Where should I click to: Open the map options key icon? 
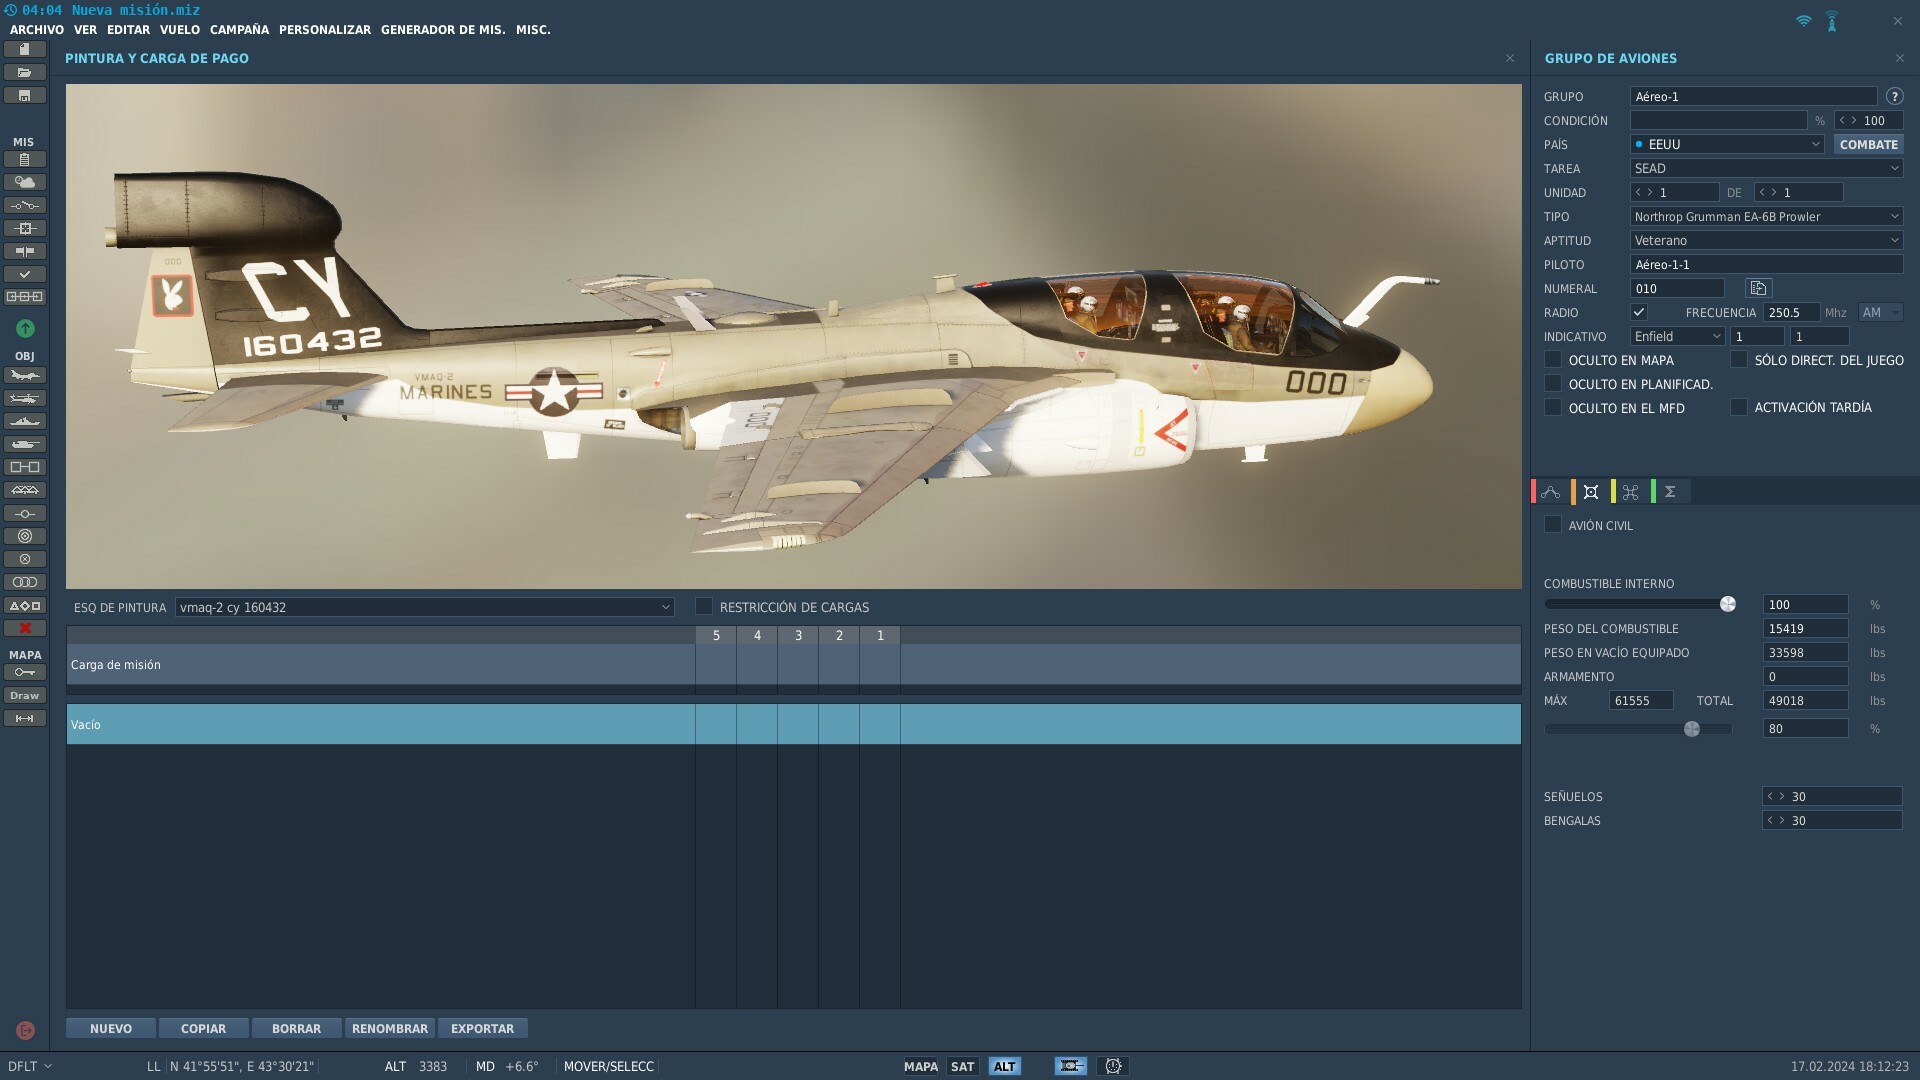[25, 672]
